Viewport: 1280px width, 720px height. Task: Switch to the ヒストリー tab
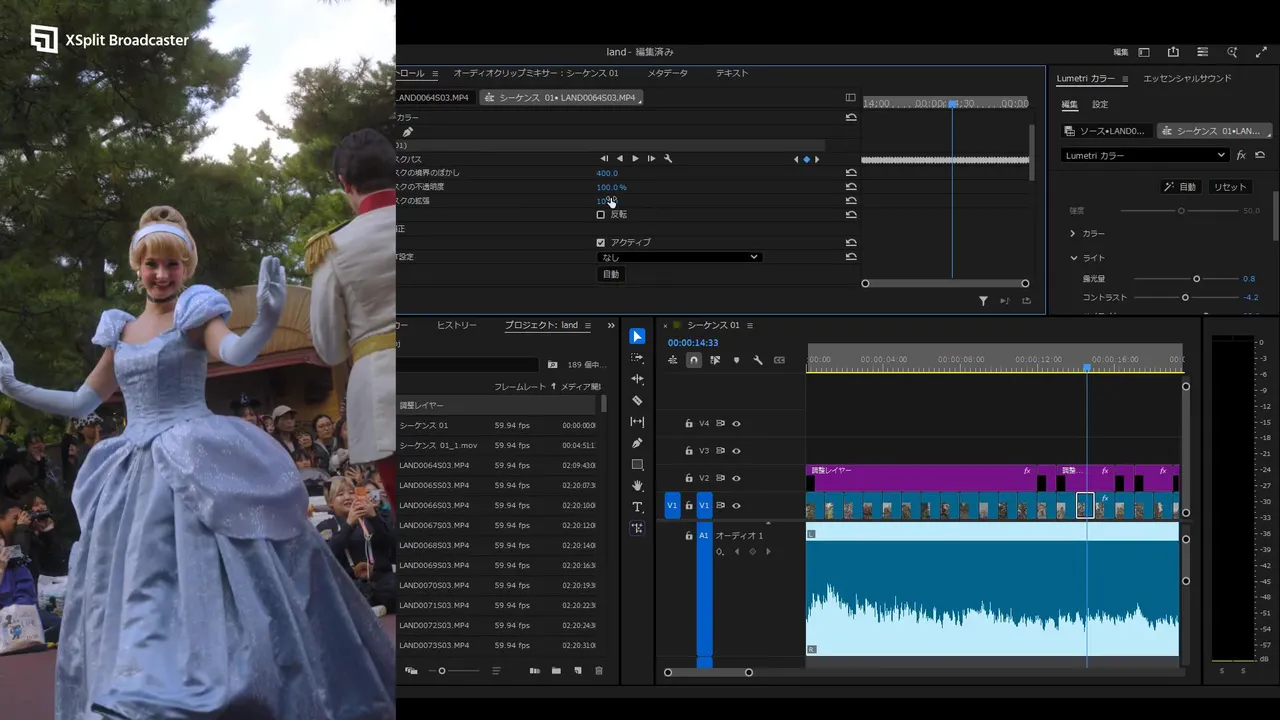click(x=456, y=325)
